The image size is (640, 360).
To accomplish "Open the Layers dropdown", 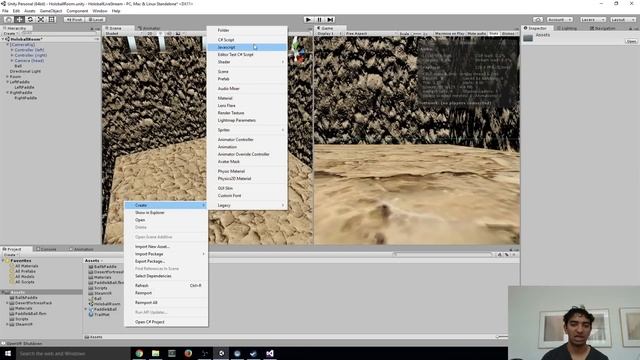I will [x=592, y=20].
